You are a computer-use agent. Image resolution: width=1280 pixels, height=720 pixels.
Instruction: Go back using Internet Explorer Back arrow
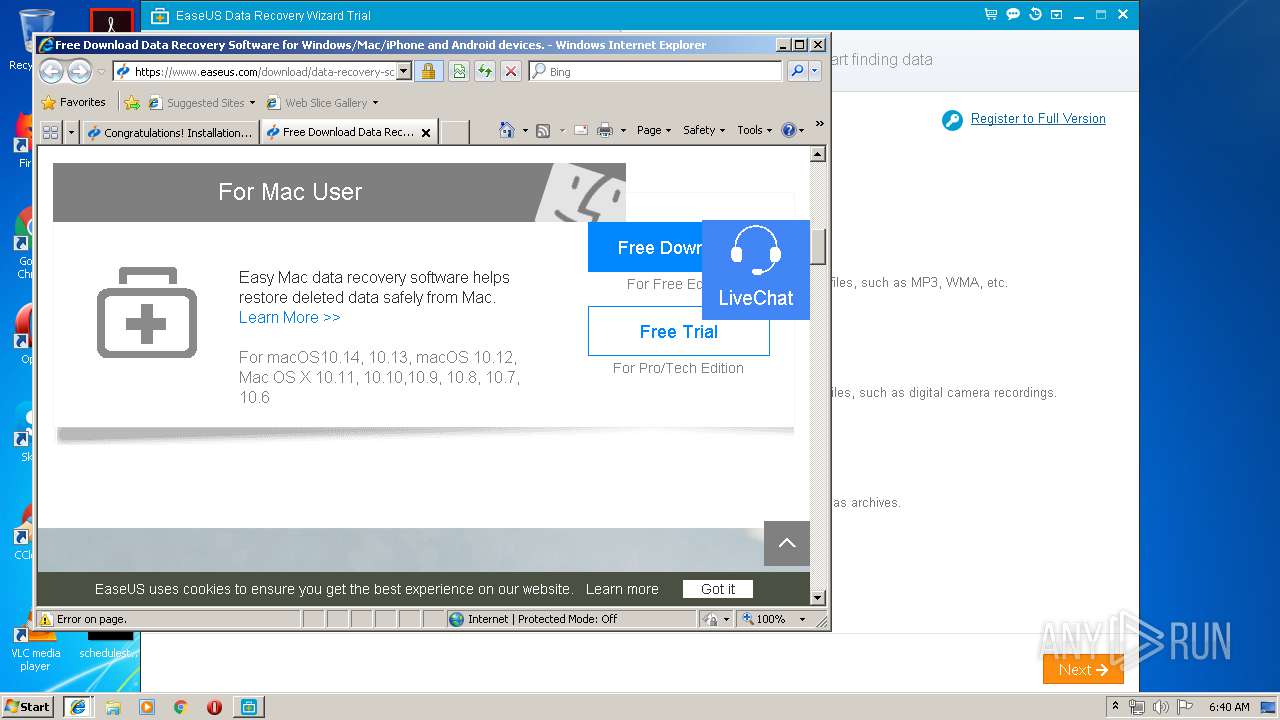(x=52, y=71)
